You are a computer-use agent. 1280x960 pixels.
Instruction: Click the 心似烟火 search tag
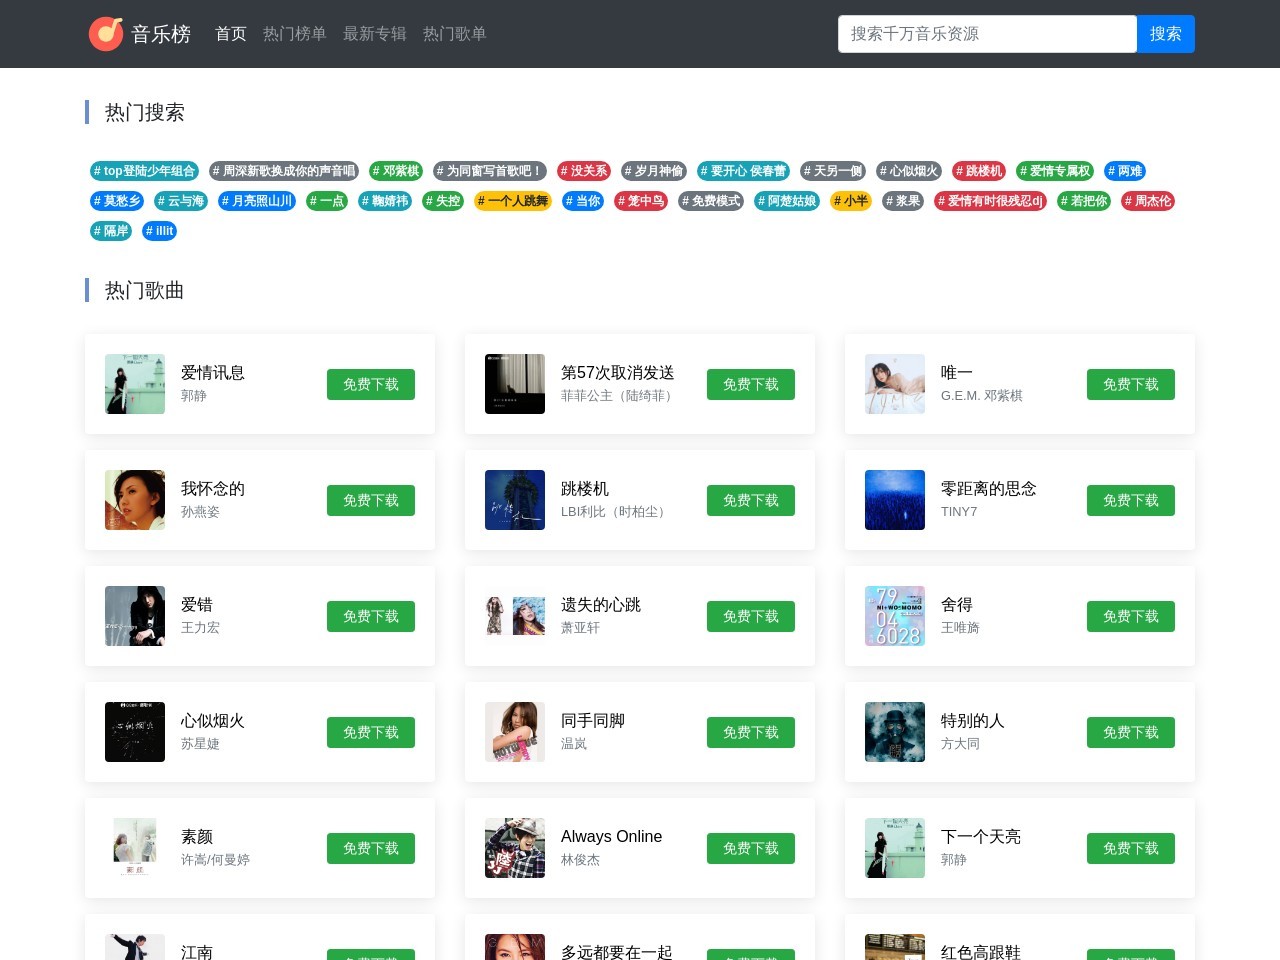pos(908,171)
